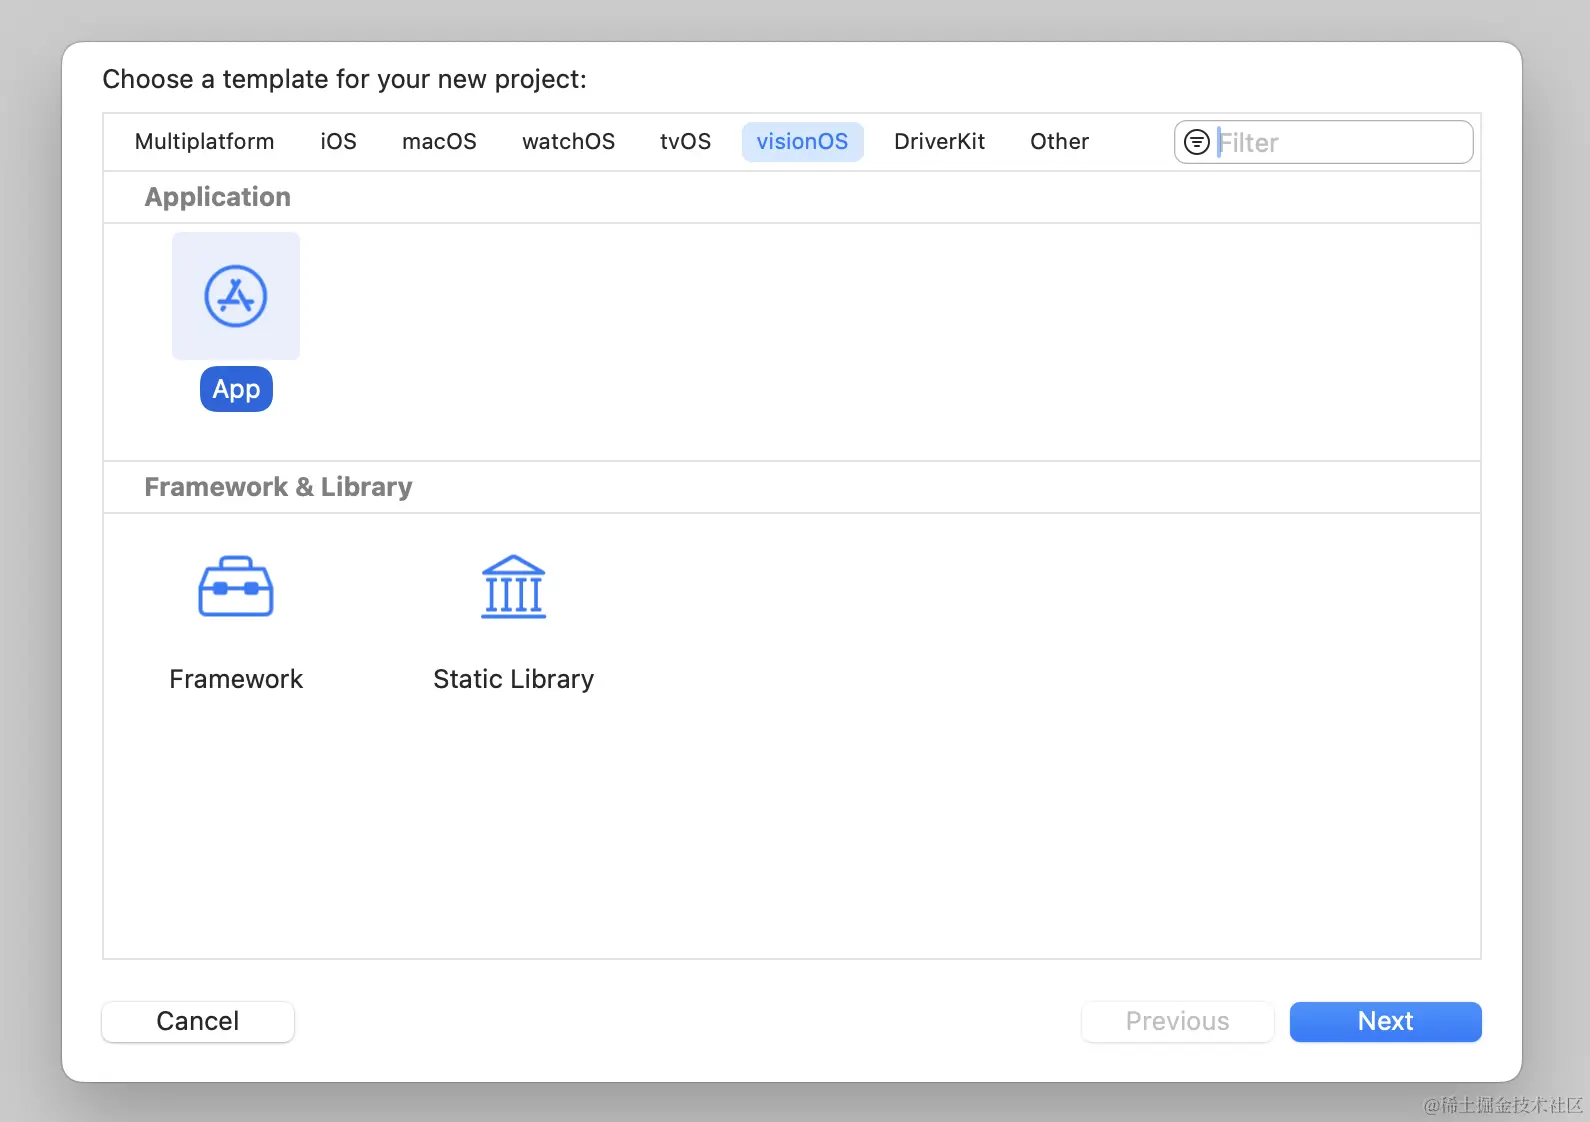Switch to the watchOS tab
This screenshot has height=1122, width=1590.
click(568, 142)
